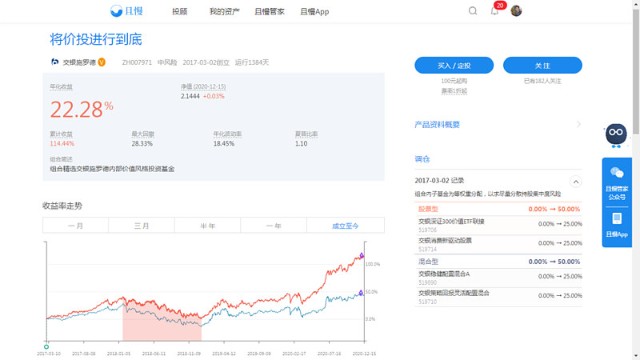Click the orange V verified badge
640x360 pixels.
click(101, 62)
